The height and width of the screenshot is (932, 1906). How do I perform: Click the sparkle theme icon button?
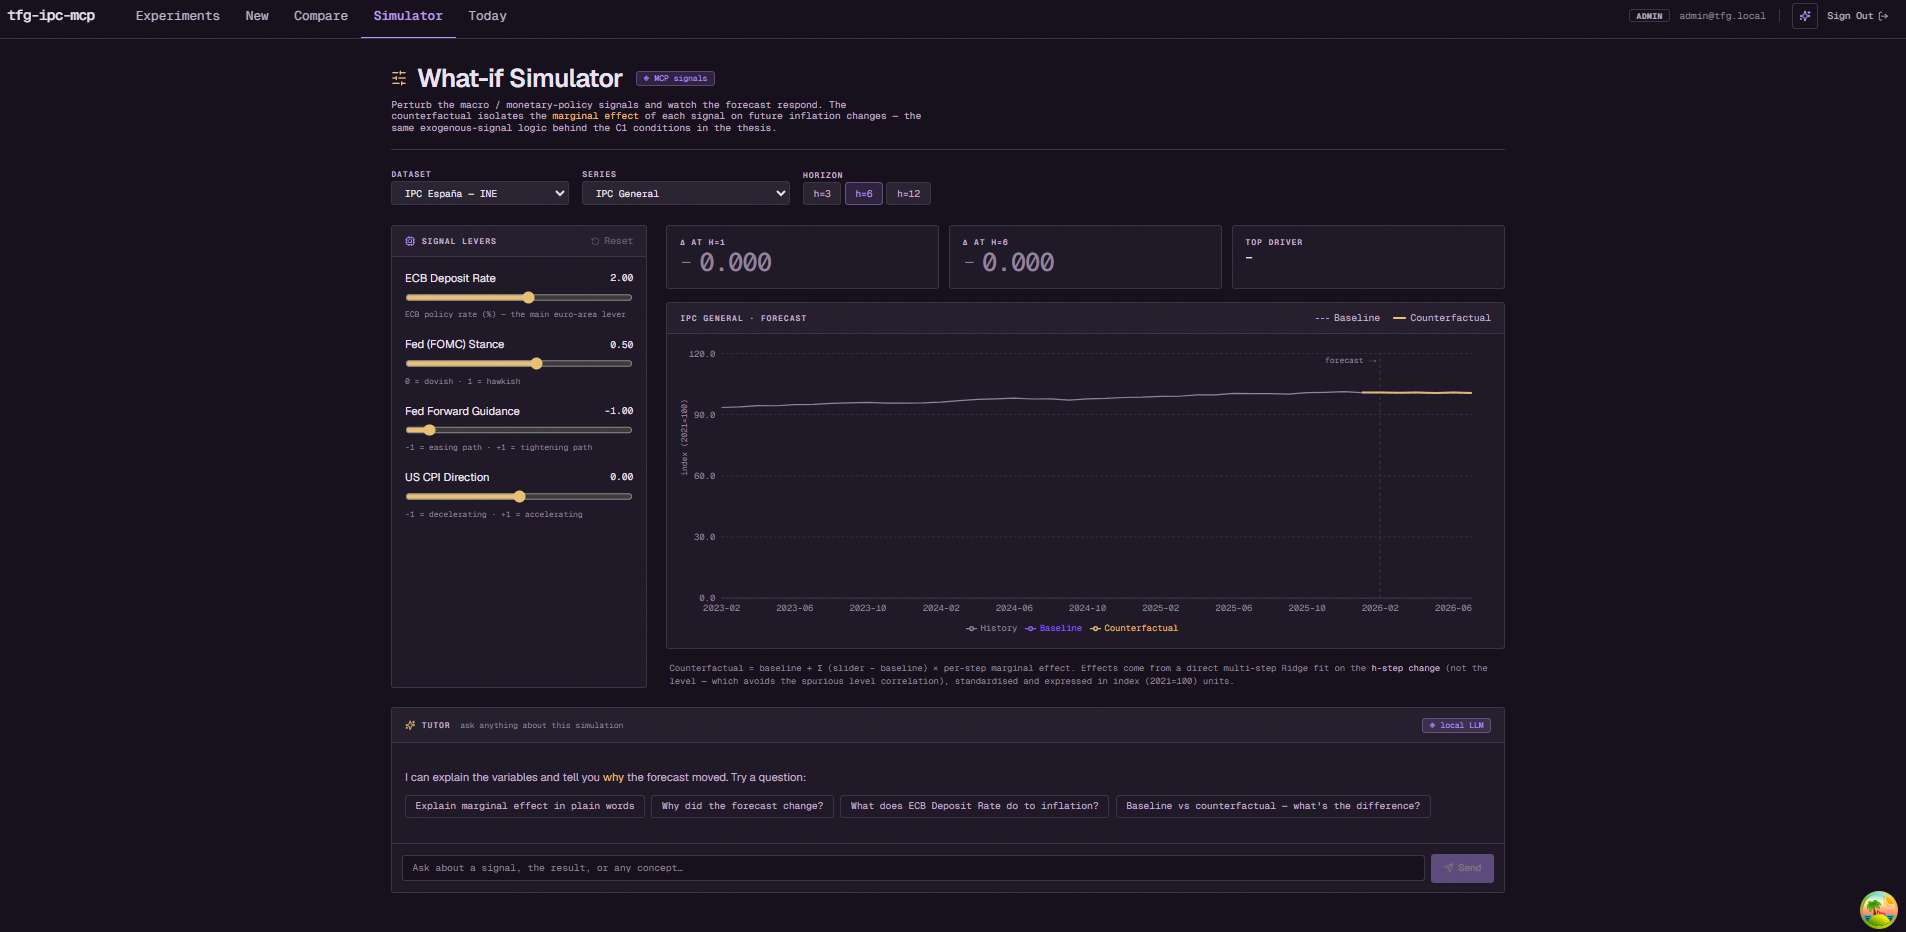click(1804, 16)
